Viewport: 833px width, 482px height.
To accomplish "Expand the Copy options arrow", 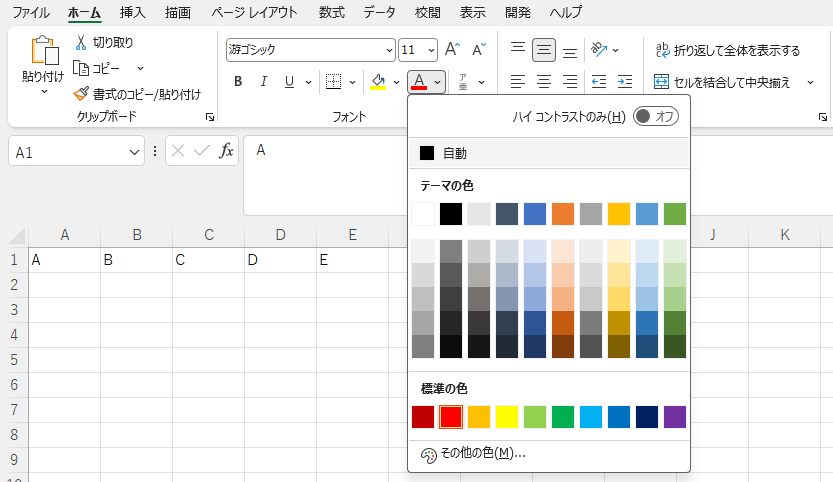I will pyautogui.click(x=140, y=68).
